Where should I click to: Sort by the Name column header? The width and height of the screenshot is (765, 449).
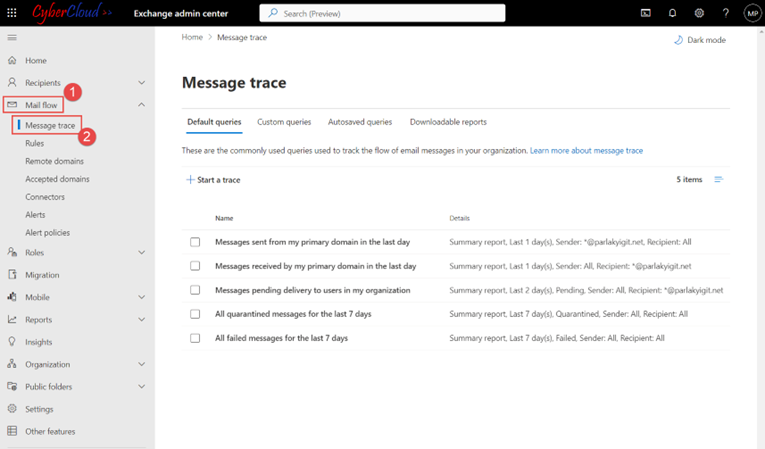tap(224, 218)
